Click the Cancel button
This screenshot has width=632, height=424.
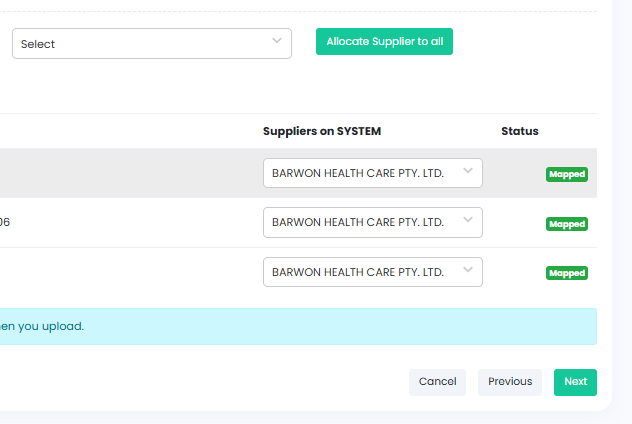tap(437, 382)
